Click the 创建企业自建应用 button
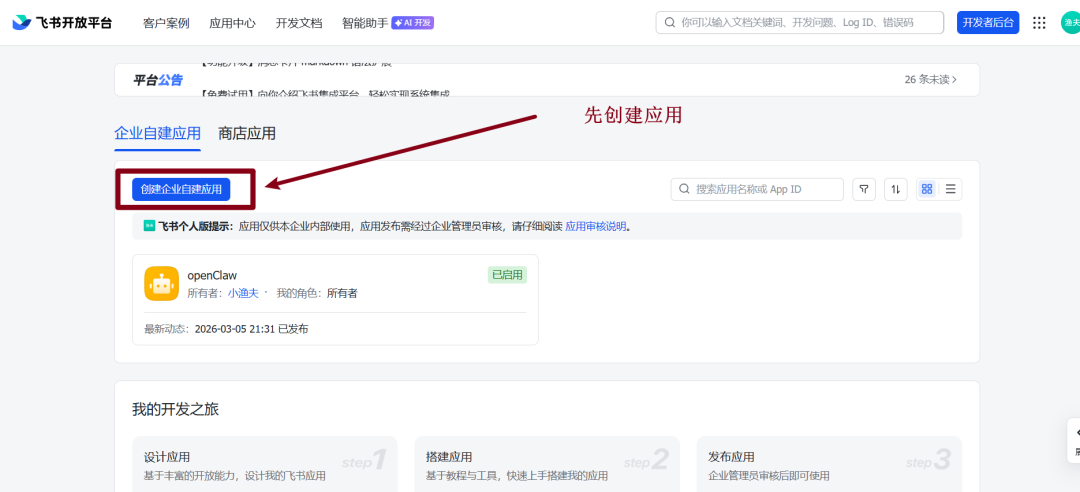1080x492 pixels. (181, 189)
